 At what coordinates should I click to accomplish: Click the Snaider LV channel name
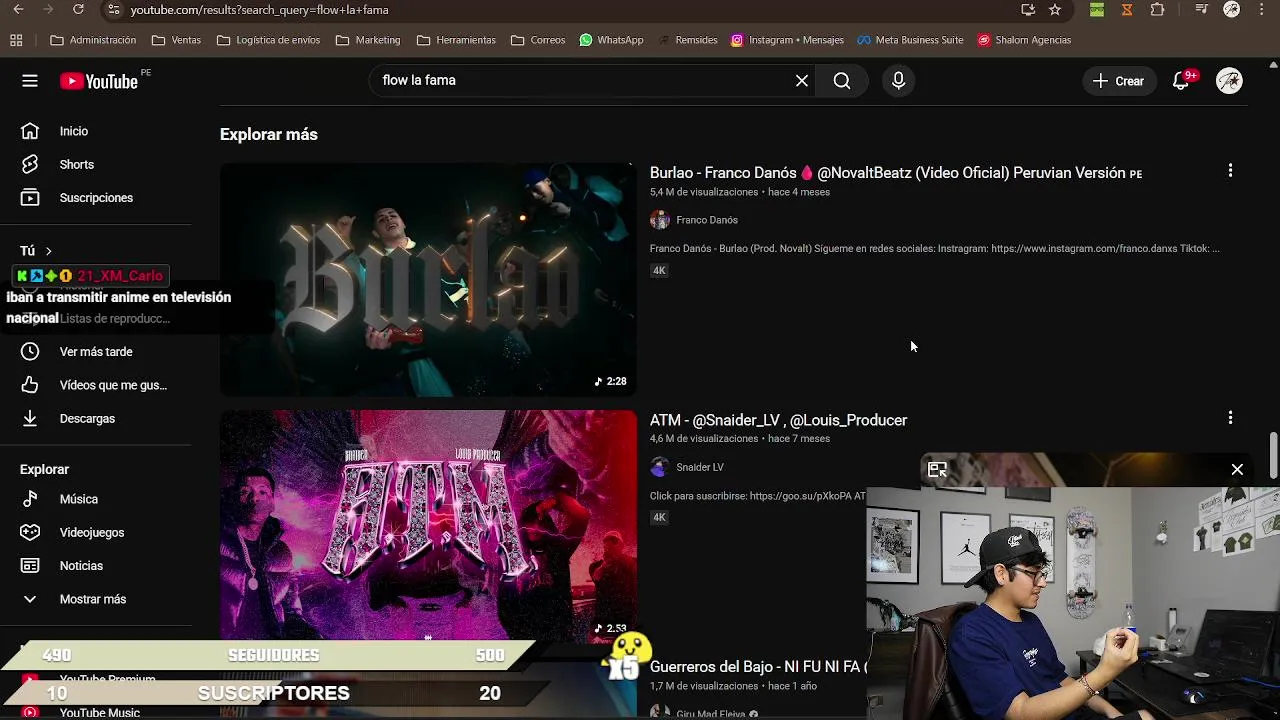[x=700, y=467]
